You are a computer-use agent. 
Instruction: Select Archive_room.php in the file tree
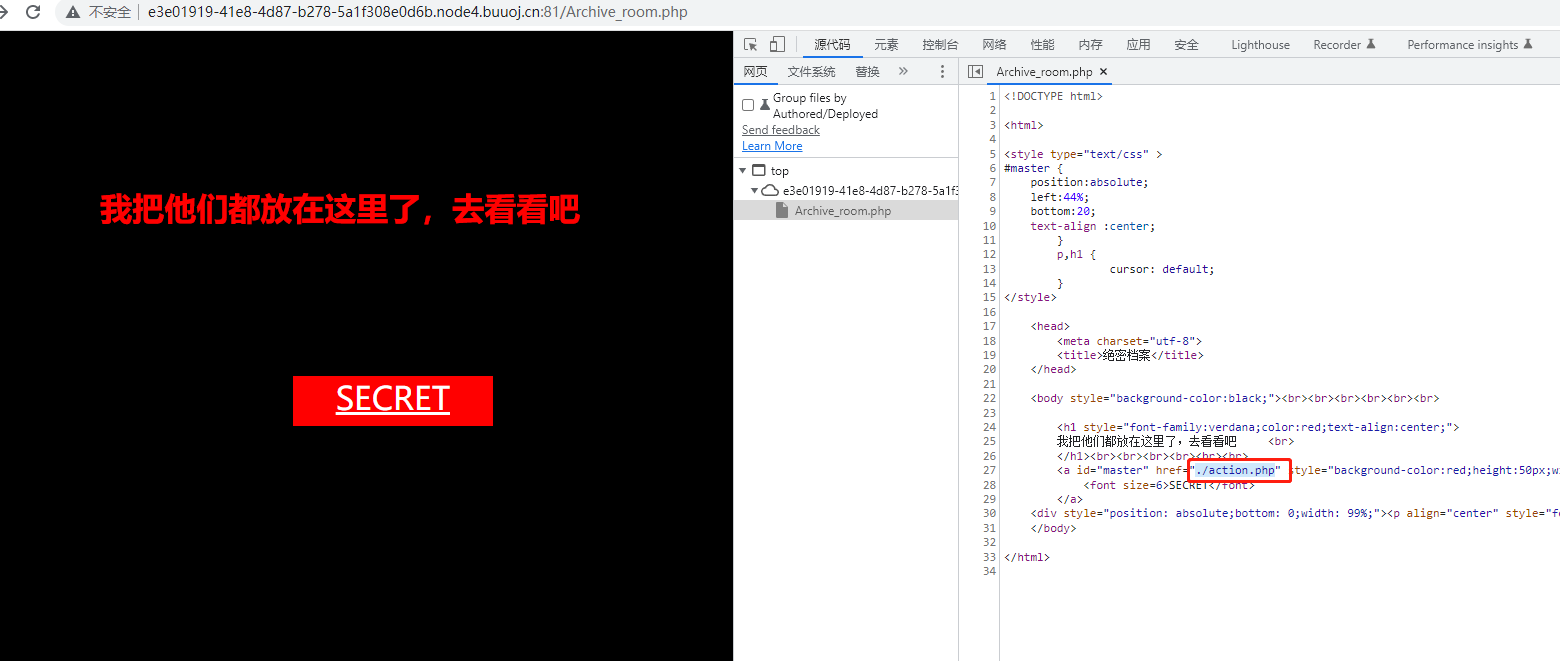click(x=846, y=211)
